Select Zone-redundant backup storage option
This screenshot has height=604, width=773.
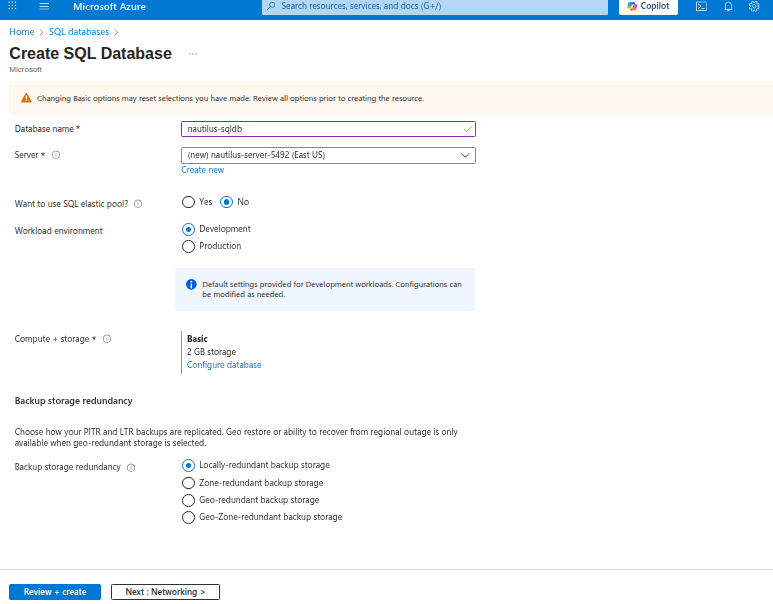pyautogui.click(x=188, y=483)
